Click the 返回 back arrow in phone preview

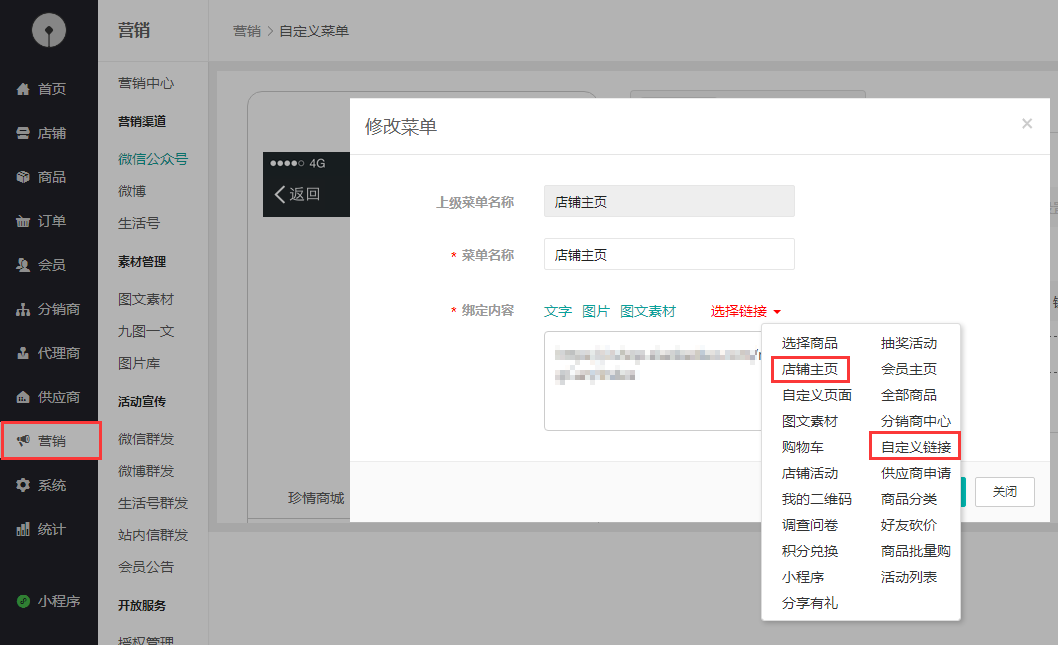tap(281, 194)
